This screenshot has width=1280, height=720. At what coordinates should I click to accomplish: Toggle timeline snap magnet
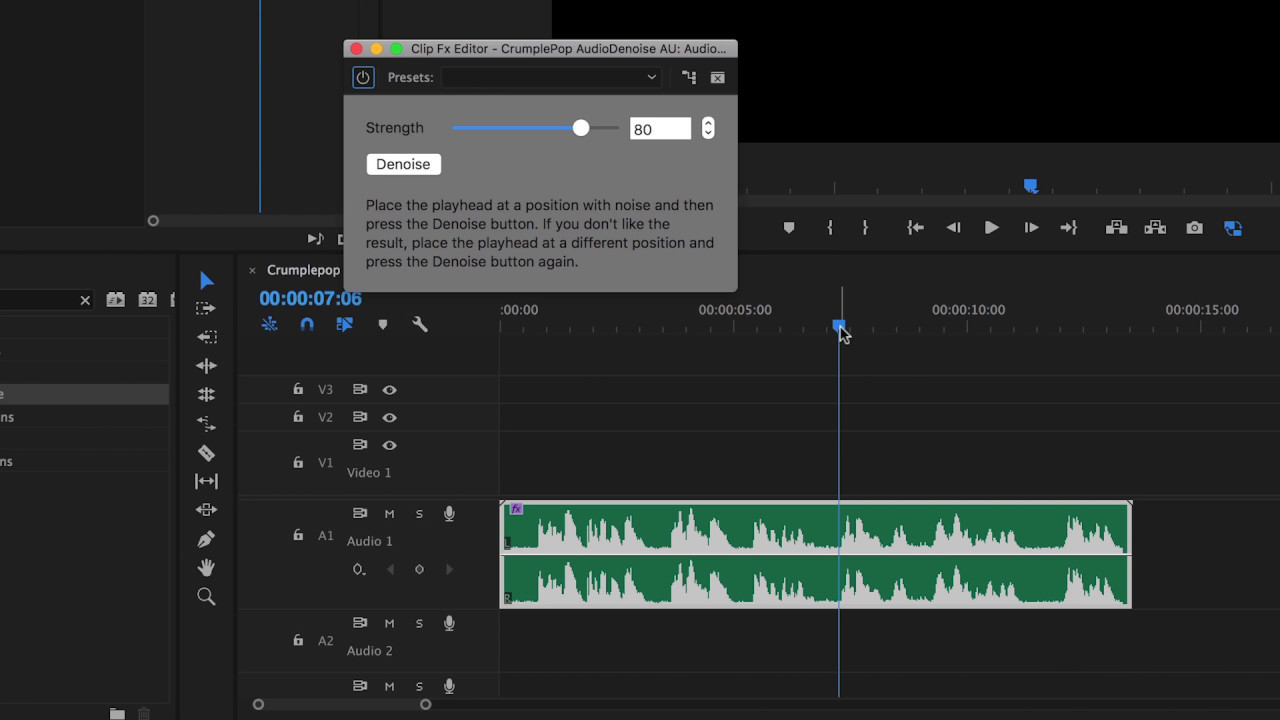click(307, 324)
